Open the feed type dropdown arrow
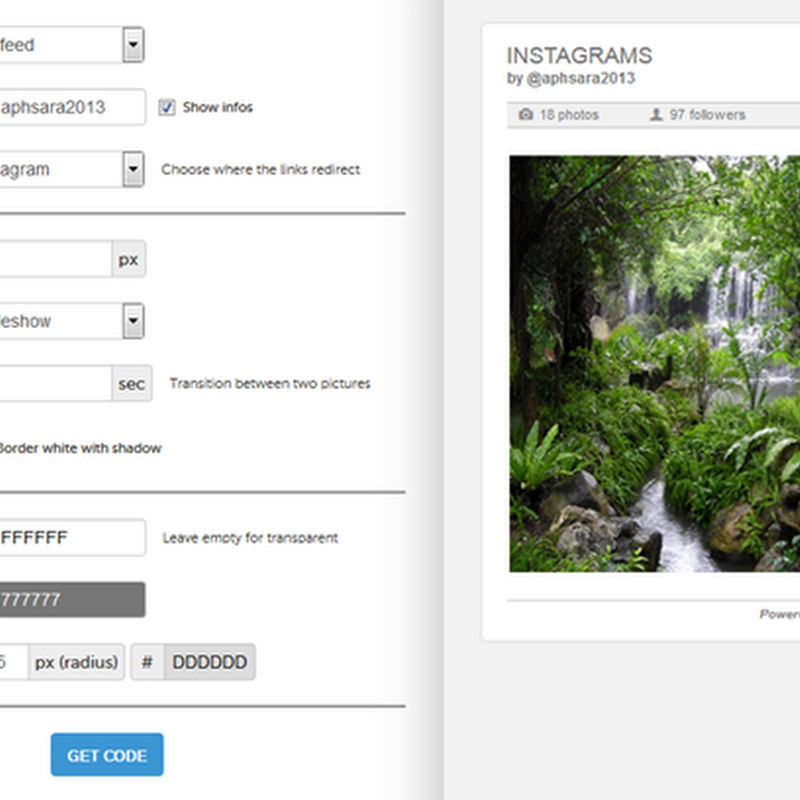The height and width of the screenshot is (800, 800). [x=133, y=45]
